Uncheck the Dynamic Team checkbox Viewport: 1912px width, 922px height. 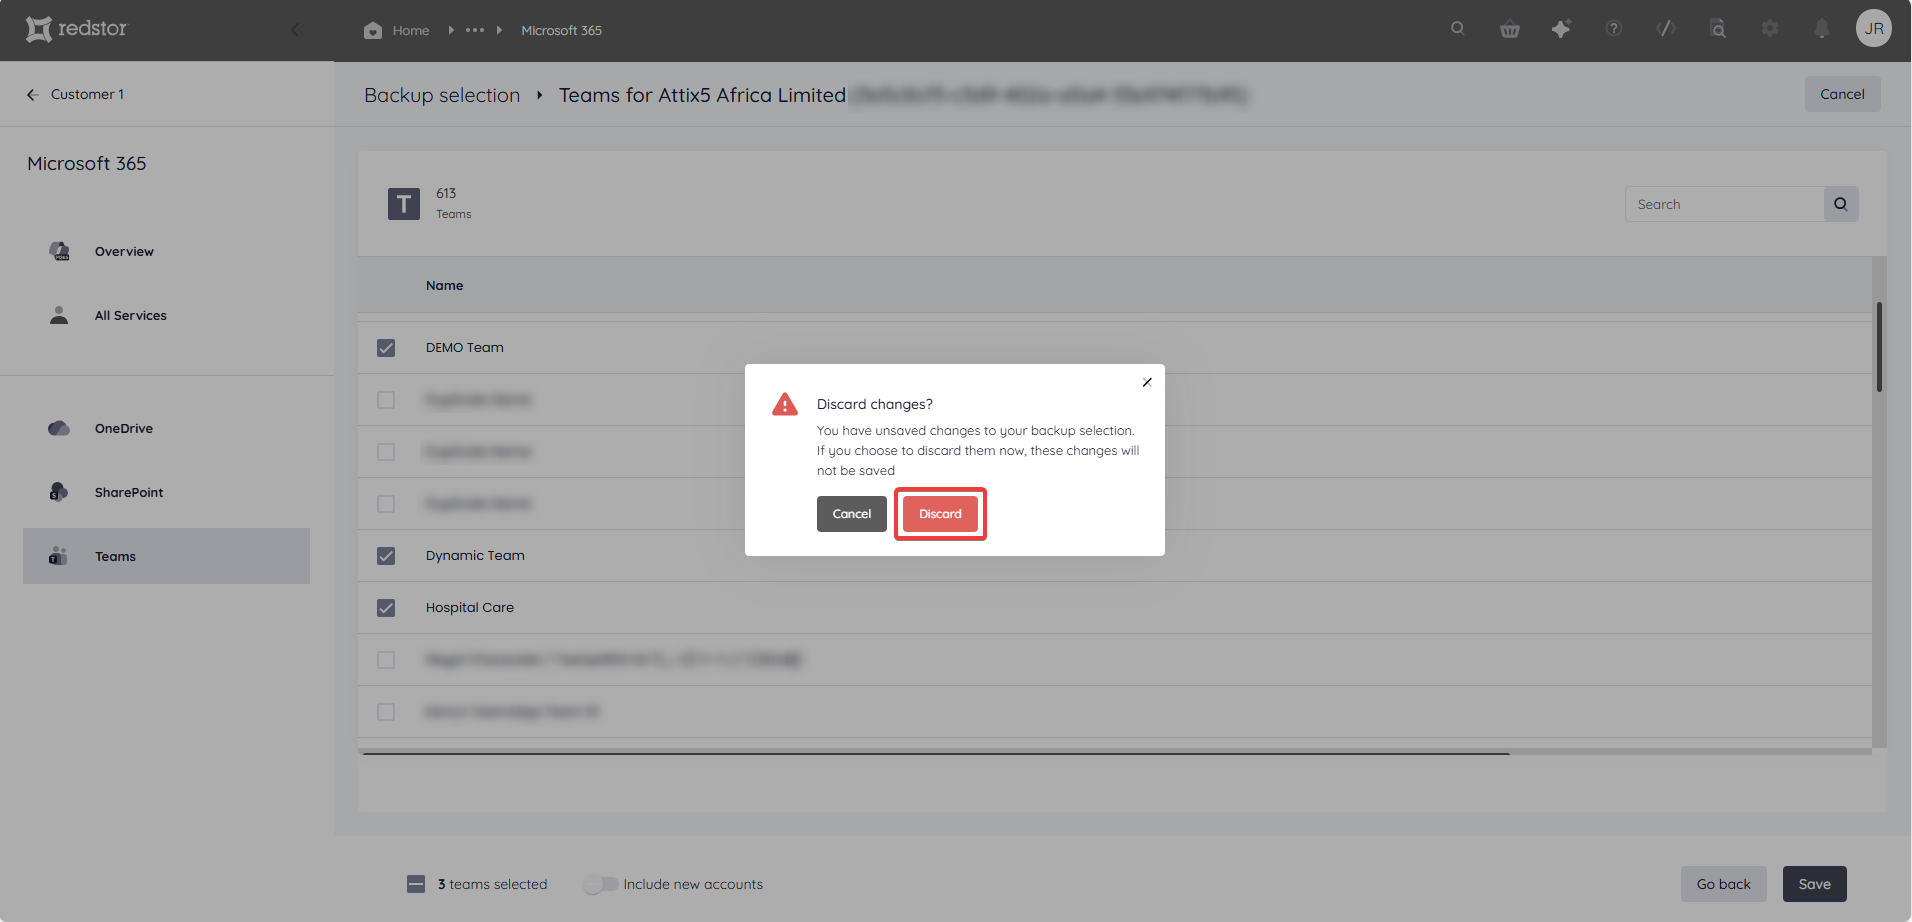tap(386, 556)
